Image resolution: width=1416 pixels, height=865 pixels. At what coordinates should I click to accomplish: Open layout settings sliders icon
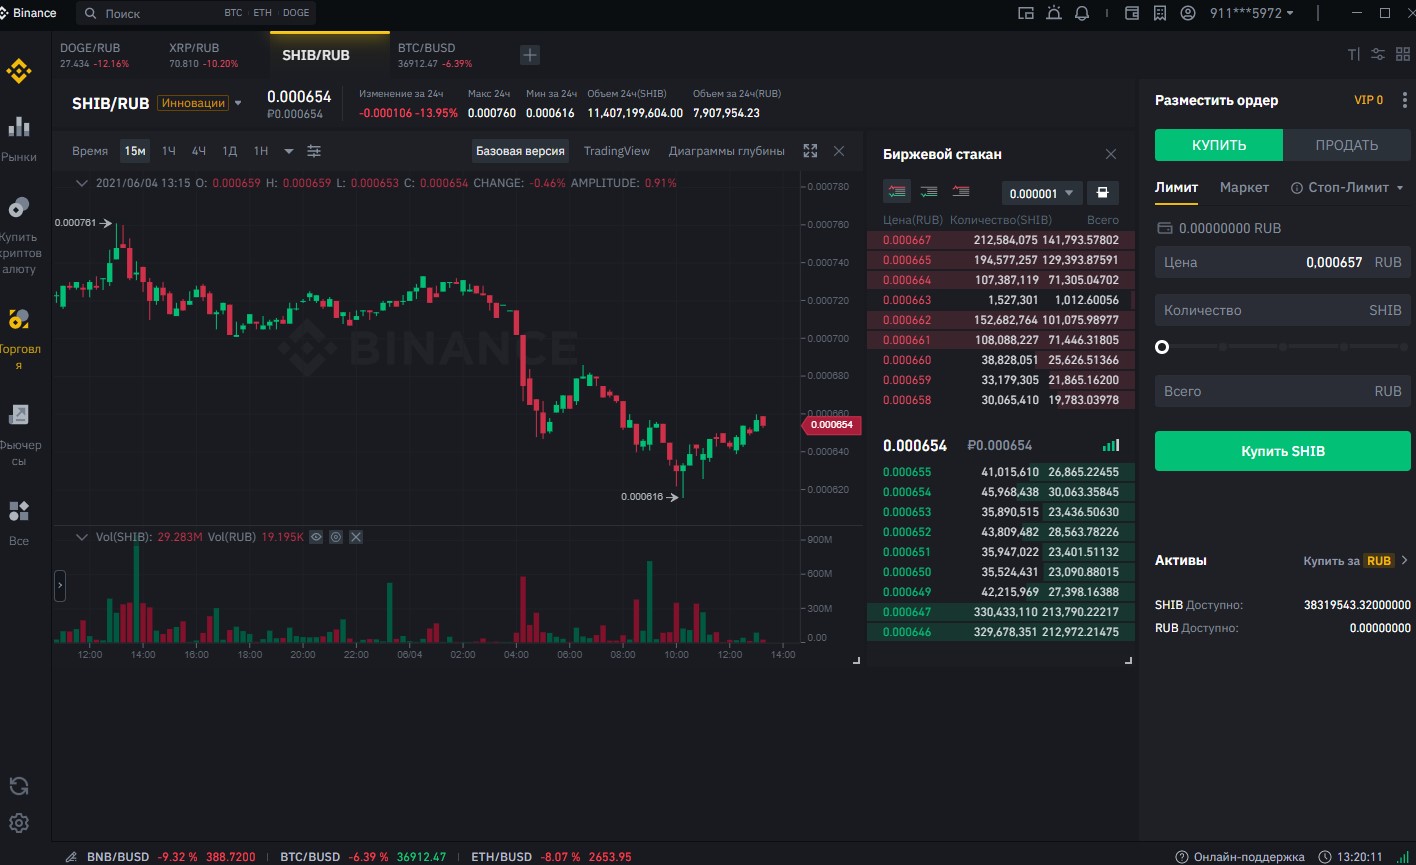[1378, 54]
